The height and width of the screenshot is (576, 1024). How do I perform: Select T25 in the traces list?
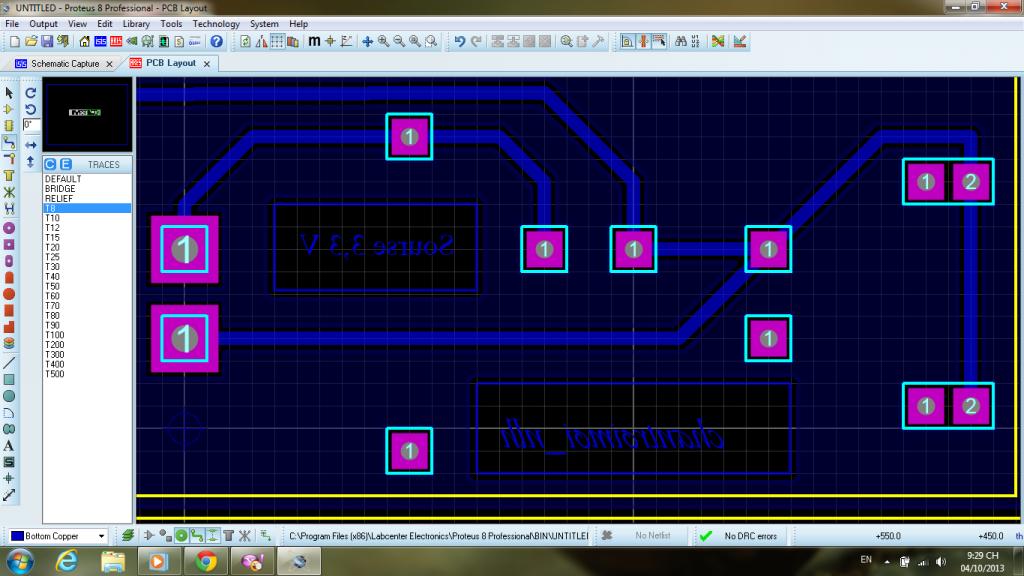(53, 257)
